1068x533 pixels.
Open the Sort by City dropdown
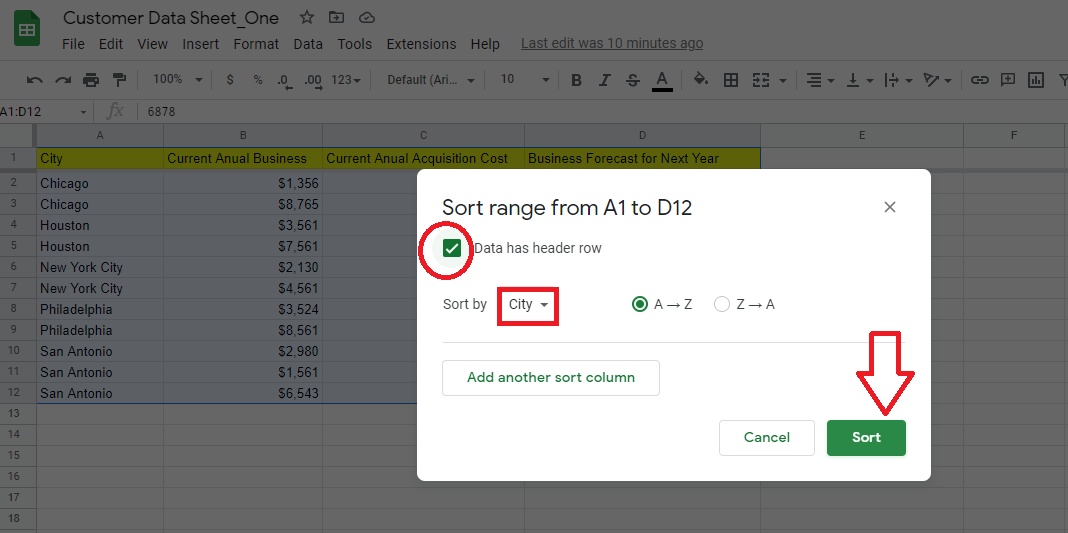click(x=528, y=304)
